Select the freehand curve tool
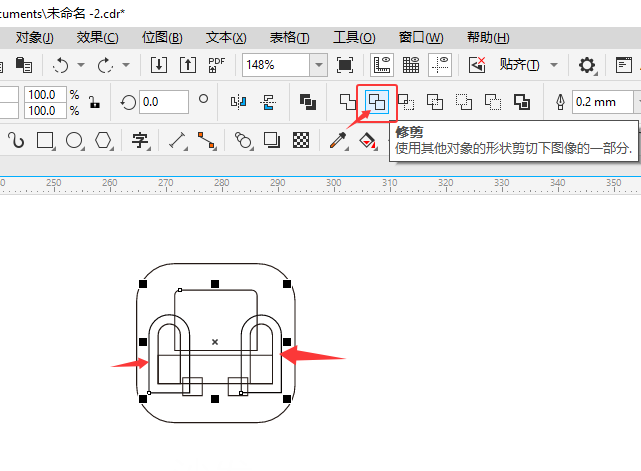The width and height of the screenshot is (641, 471). point(16,140)
